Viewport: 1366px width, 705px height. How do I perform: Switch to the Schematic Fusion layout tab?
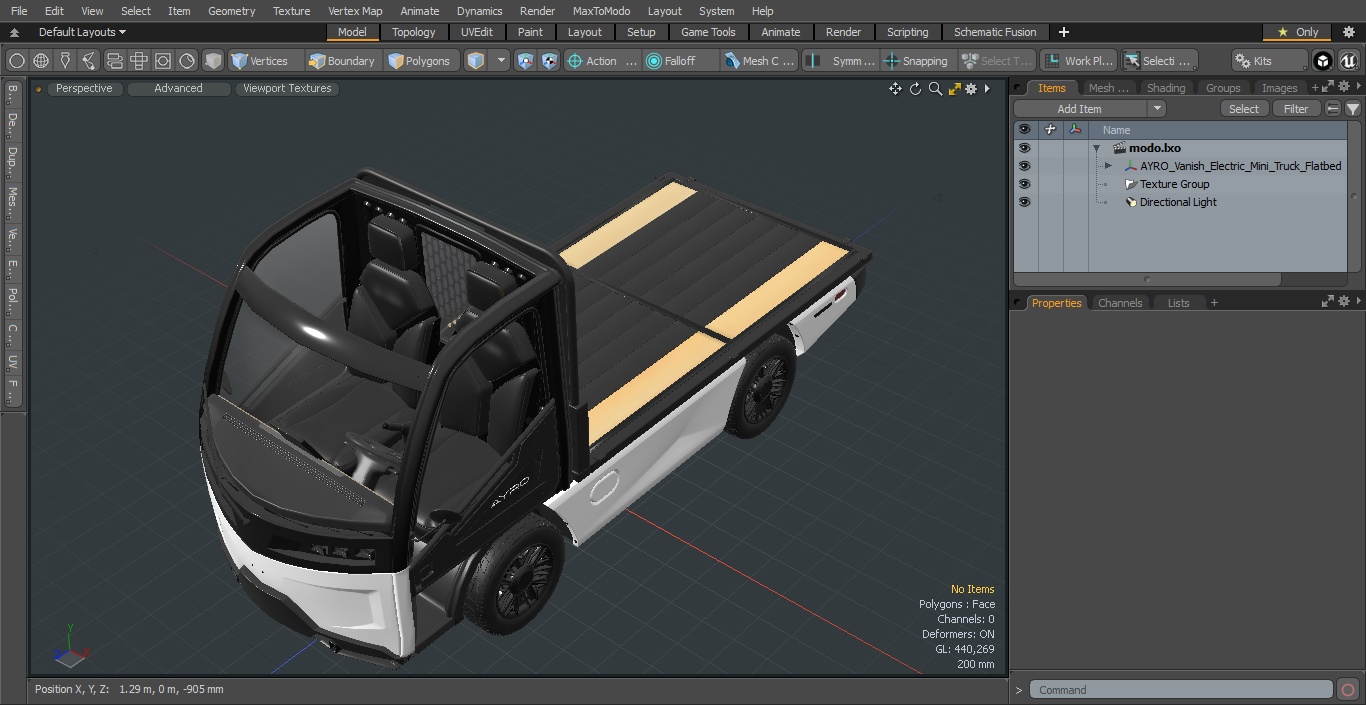pos(995,32)
